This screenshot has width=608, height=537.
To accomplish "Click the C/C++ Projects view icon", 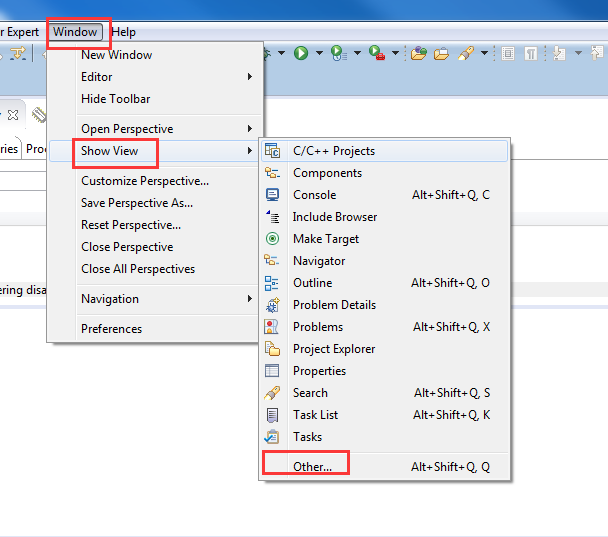I will 272,150.
